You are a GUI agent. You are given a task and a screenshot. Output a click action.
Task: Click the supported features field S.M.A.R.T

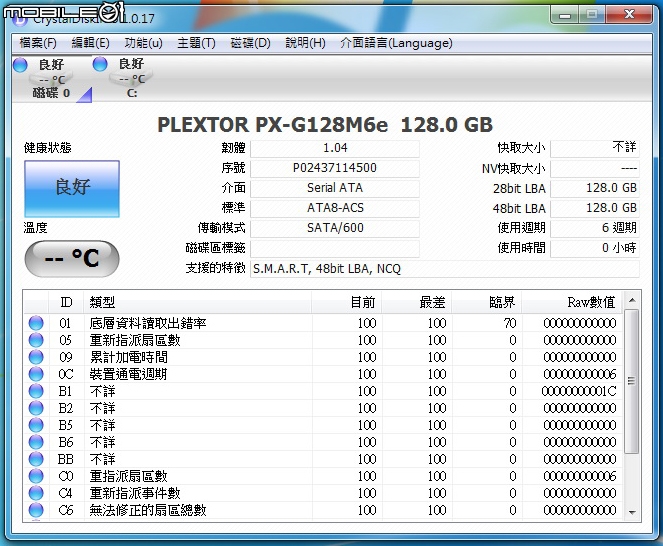445,269
